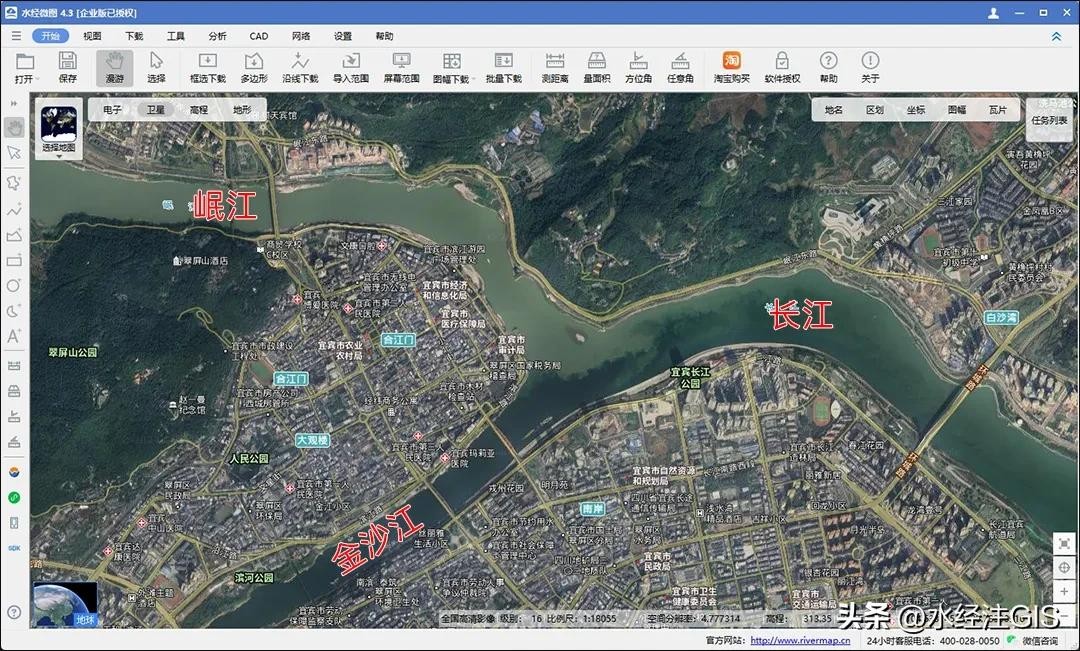
Task: Collapse the ribbon with the top-right chevron
Action: 1056,36
